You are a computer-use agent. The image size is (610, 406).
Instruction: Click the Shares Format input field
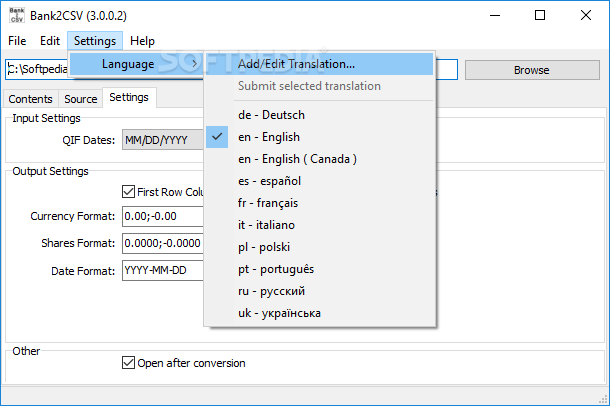pos(163,243)
